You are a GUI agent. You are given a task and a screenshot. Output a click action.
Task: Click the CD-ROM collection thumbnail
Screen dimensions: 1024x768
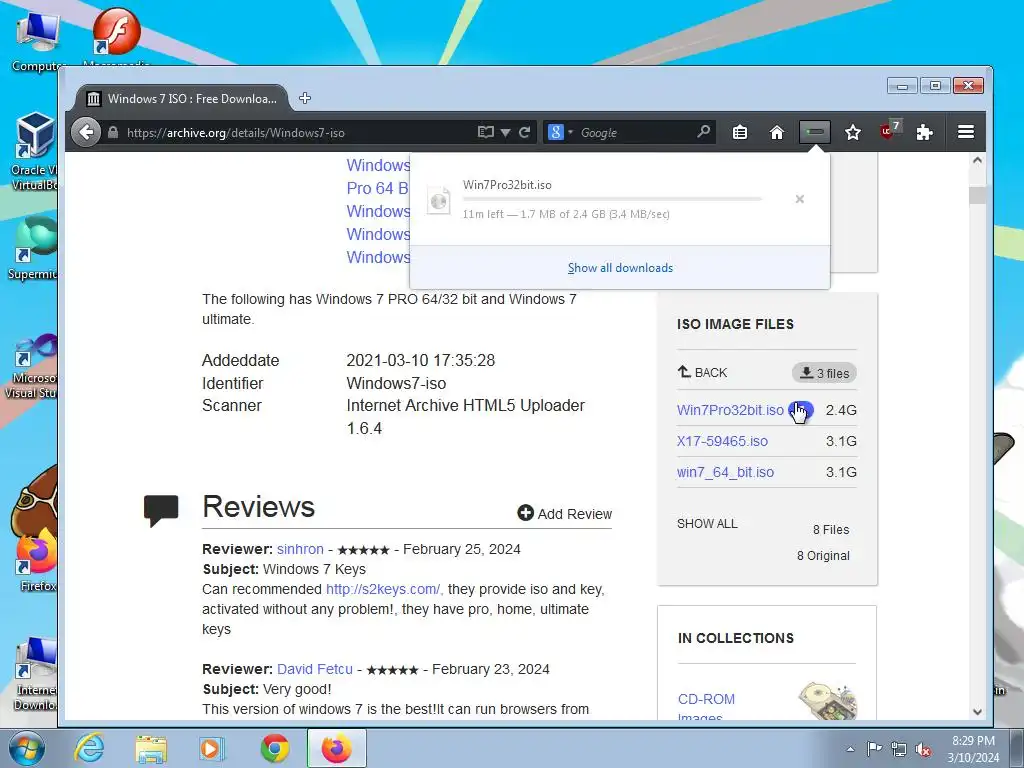[827, 701]
